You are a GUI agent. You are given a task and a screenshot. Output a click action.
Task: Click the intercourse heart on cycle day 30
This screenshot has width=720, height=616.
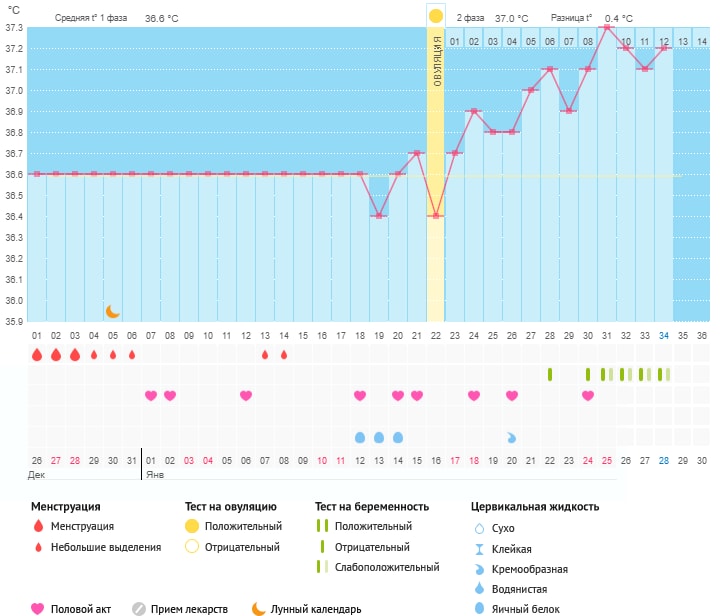click(x=588, y=395)
